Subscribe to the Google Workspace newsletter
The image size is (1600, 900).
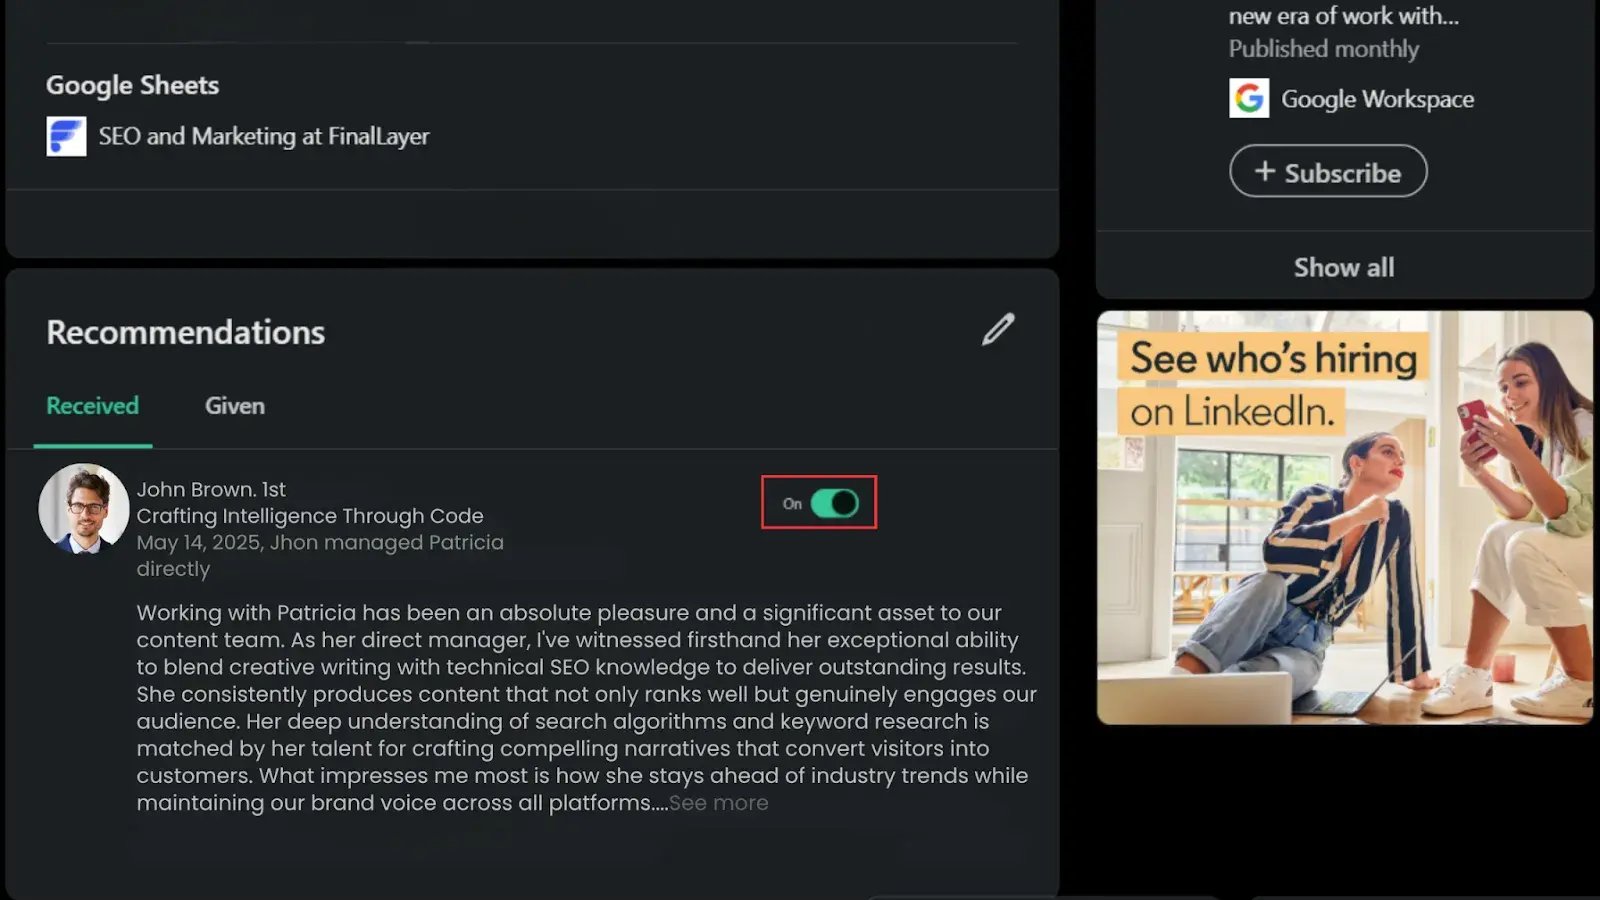click(x=1327, y=172)
